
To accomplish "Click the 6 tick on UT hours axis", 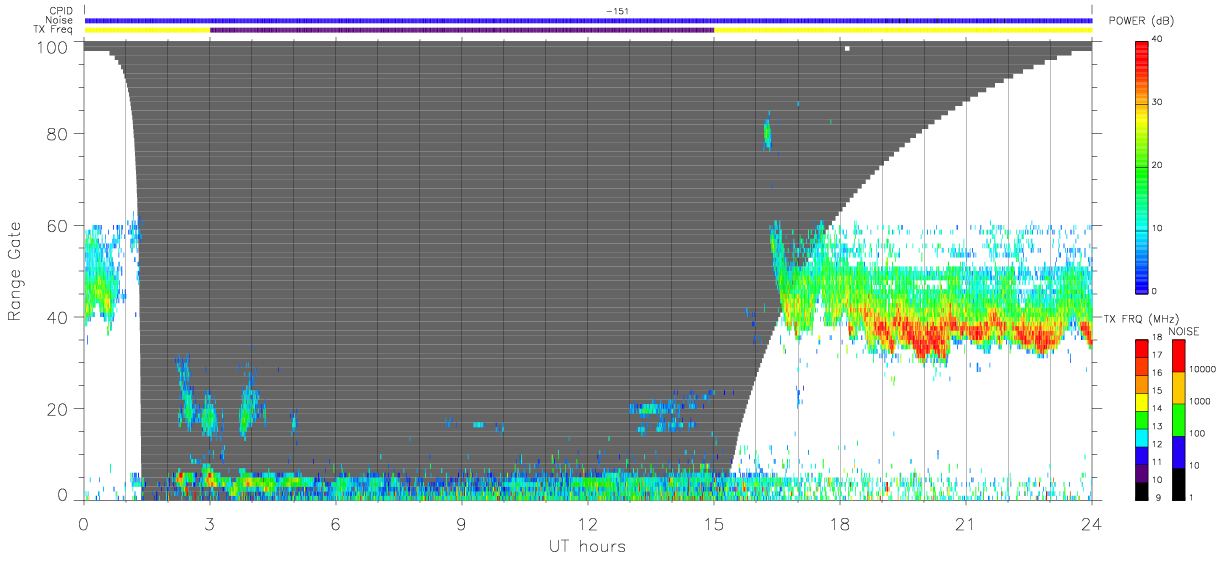I will point(336,524).
